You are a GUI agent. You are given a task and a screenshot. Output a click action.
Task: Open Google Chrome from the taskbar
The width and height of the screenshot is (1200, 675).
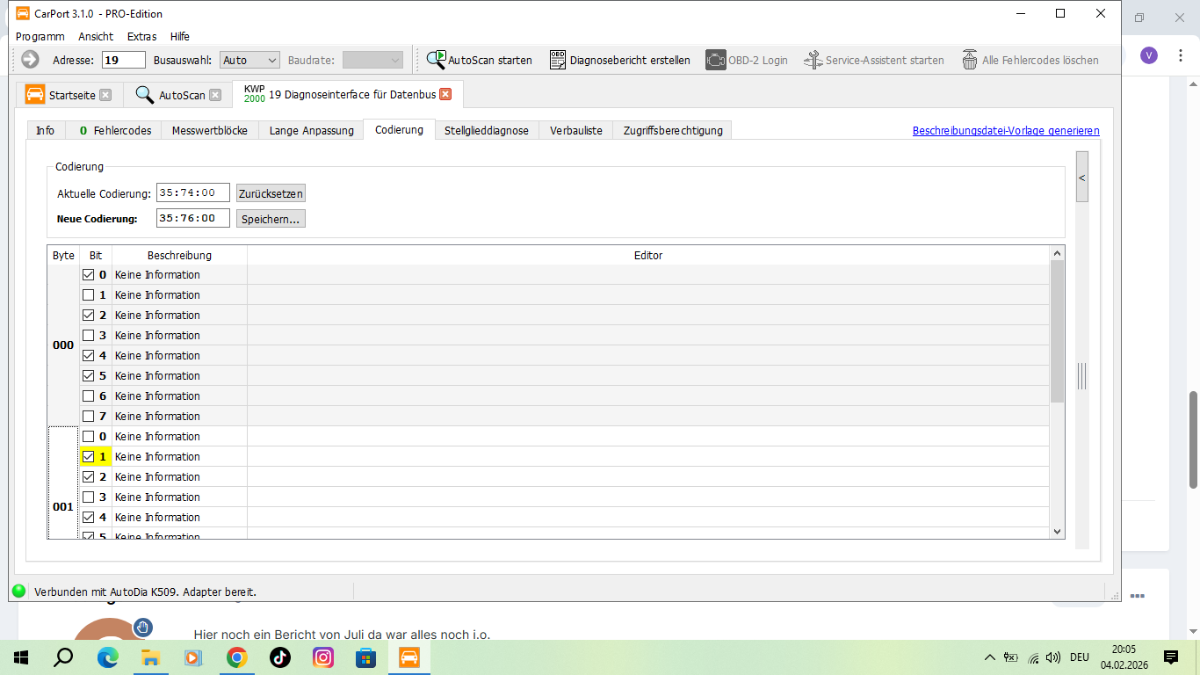pyautogui.click(x=237, y=657)
